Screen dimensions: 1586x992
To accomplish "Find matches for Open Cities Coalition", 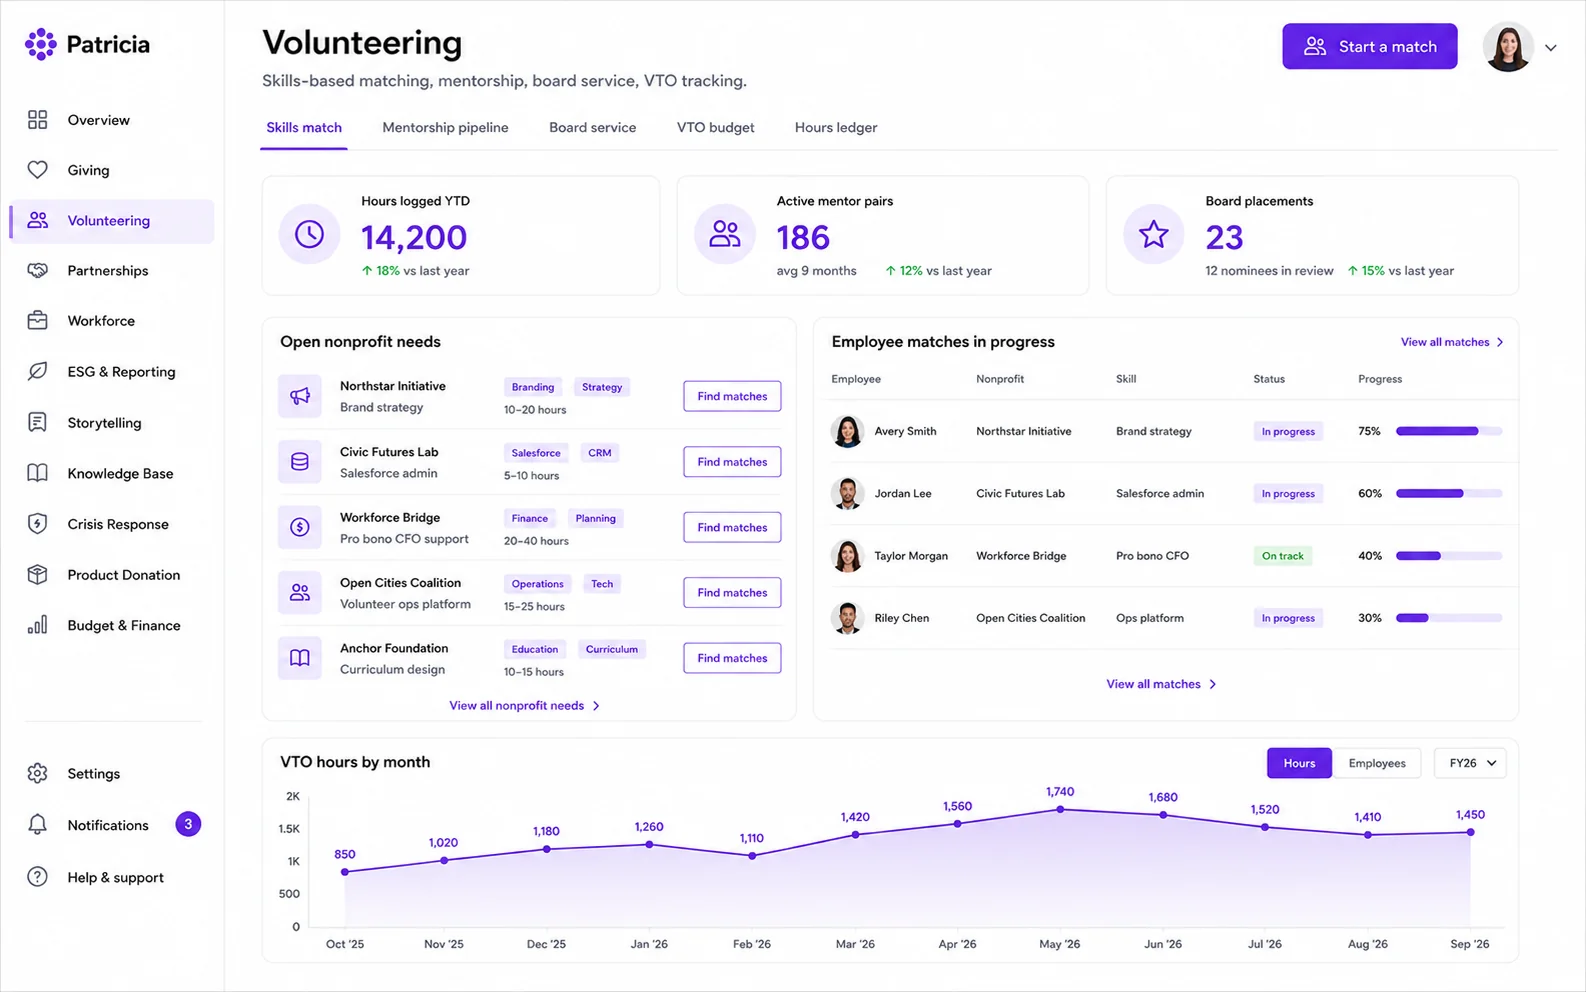I will [732, 593].
